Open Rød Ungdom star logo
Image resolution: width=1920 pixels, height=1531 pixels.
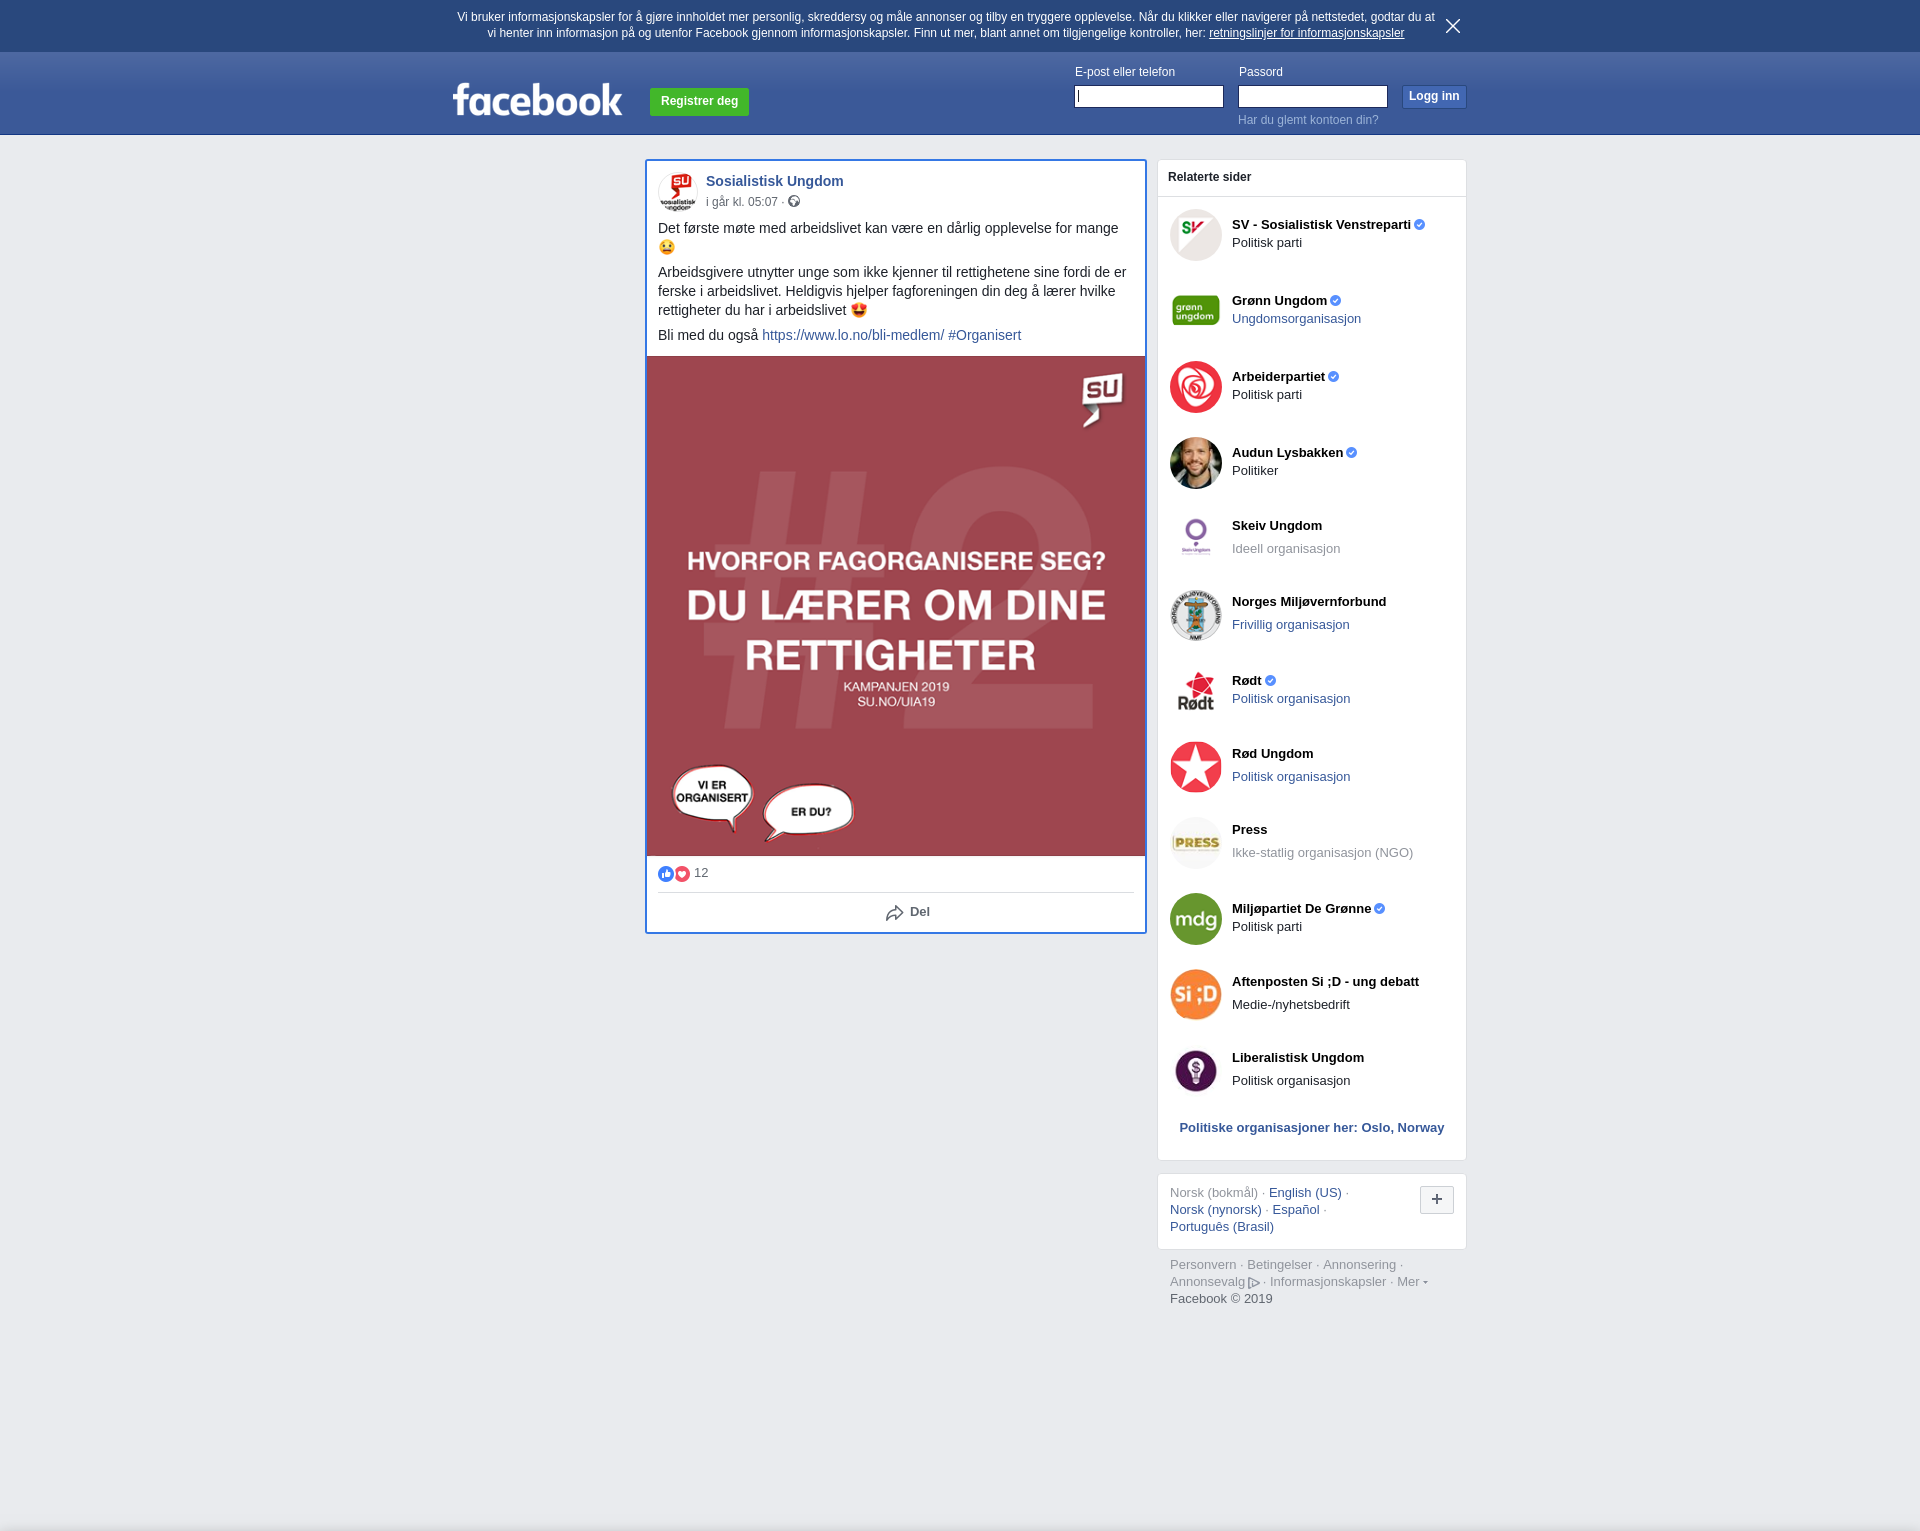(x=1196, y=767)
